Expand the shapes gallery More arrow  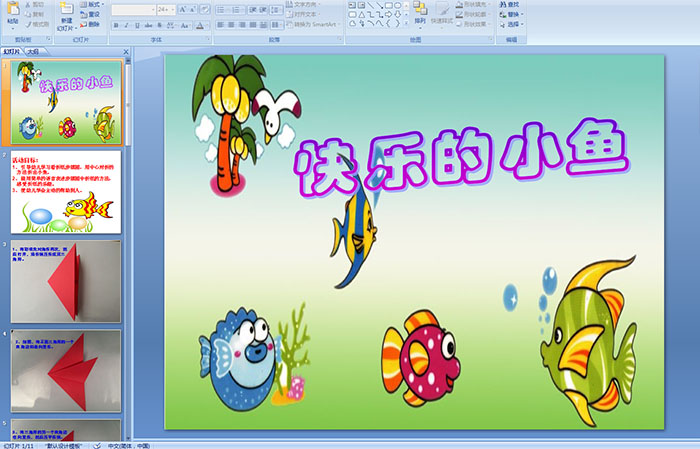click(406, 23)
